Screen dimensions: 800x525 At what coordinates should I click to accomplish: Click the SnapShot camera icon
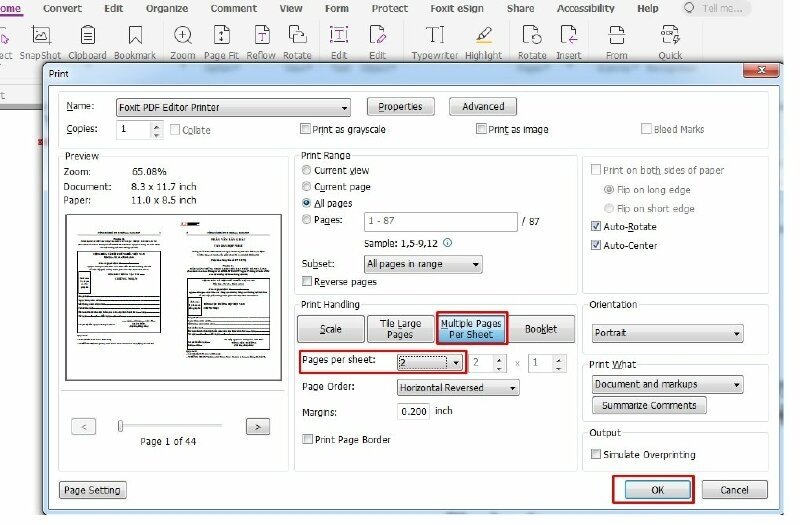(x=41, y=36)
